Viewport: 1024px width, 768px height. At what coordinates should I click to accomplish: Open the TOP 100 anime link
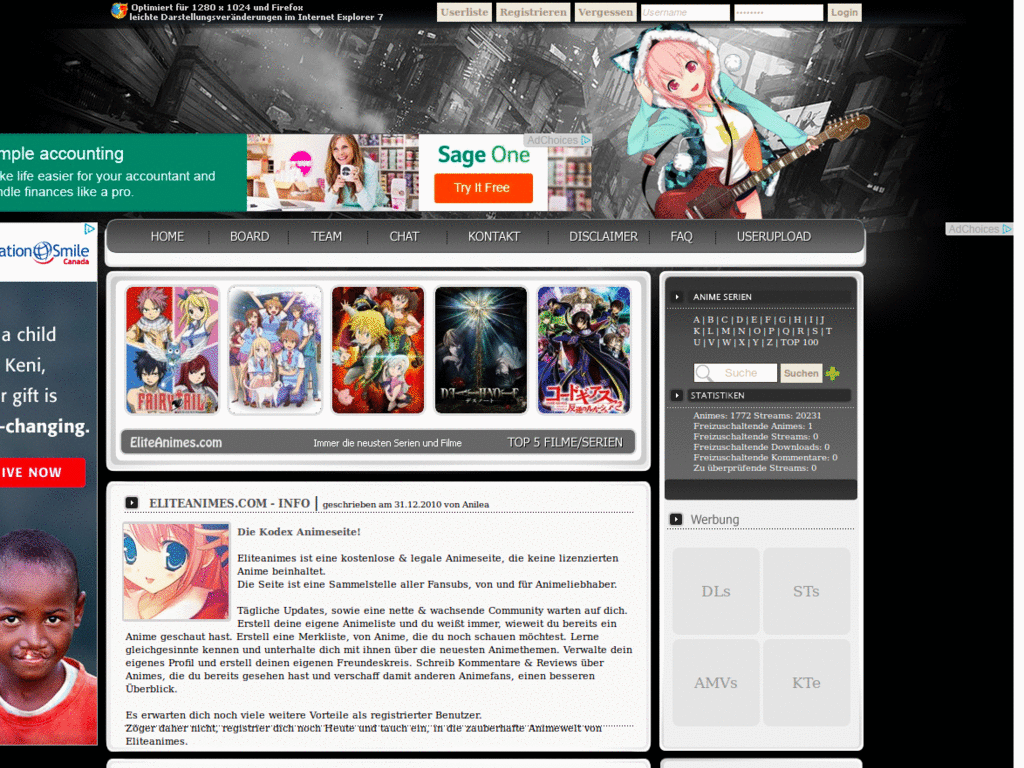(799, 342)
